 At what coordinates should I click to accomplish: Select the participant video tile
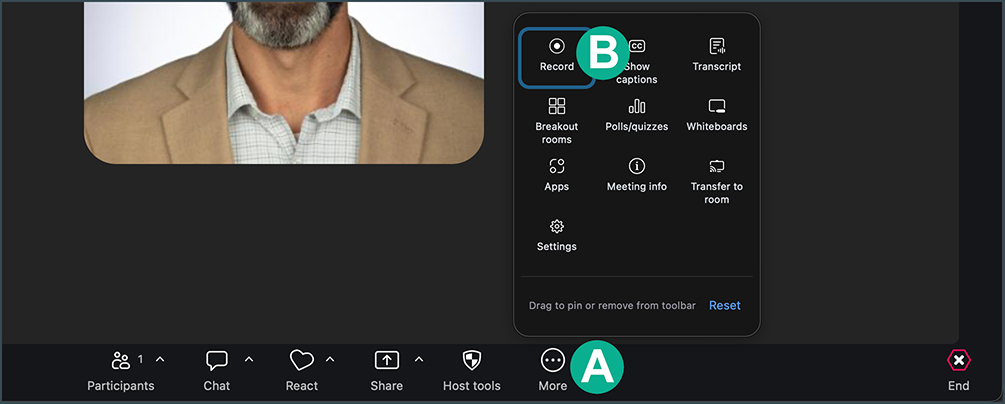click(284, 82)
